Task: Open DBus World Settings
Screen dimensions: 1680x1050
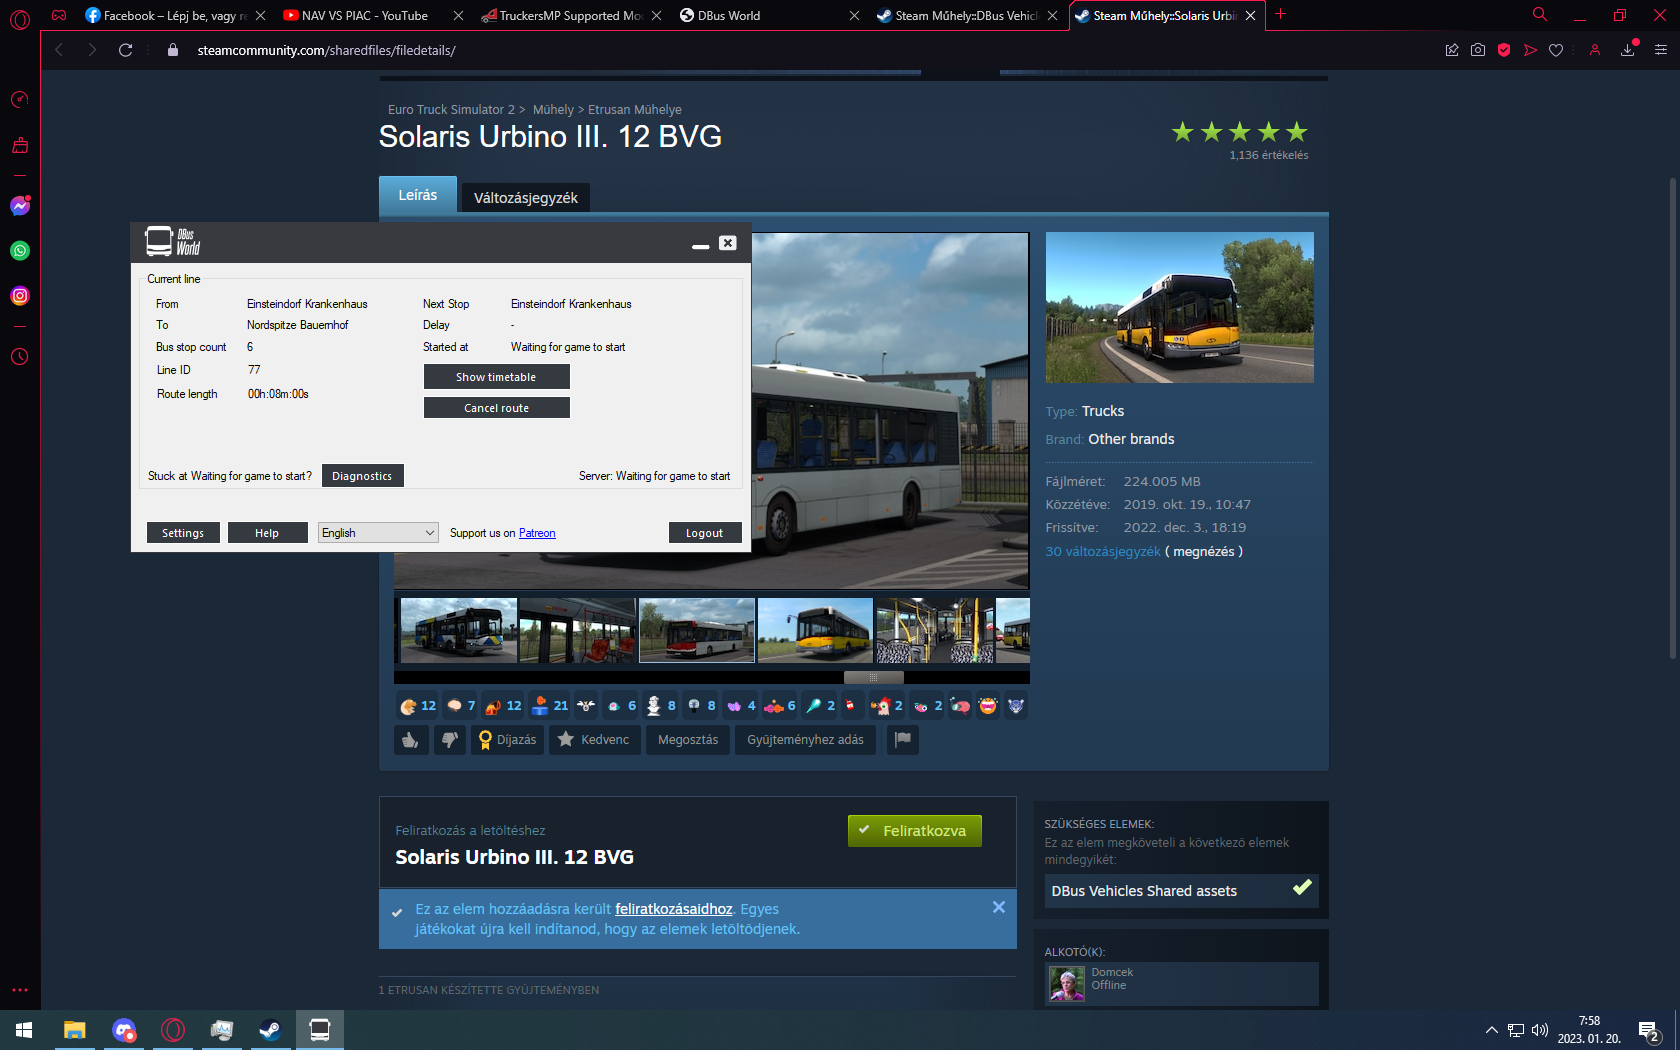Action: pos(183,533)
